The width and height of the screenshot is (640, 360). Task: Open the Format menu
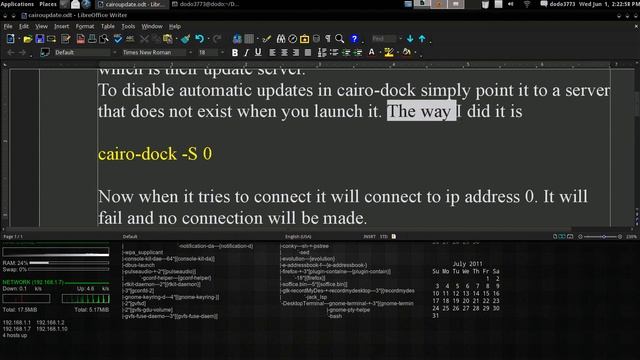[85, 26]
